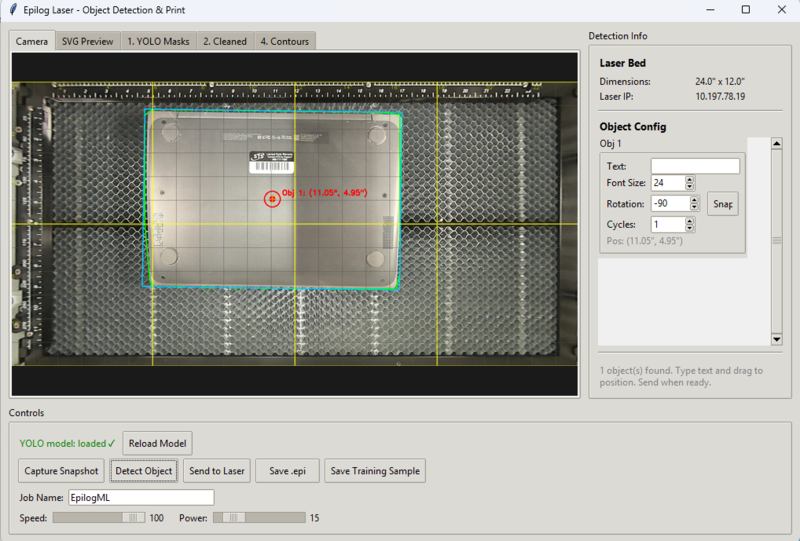Click the red Obj 1 center marker
This screenshot has height=541, width=800.
coord(272,199)
